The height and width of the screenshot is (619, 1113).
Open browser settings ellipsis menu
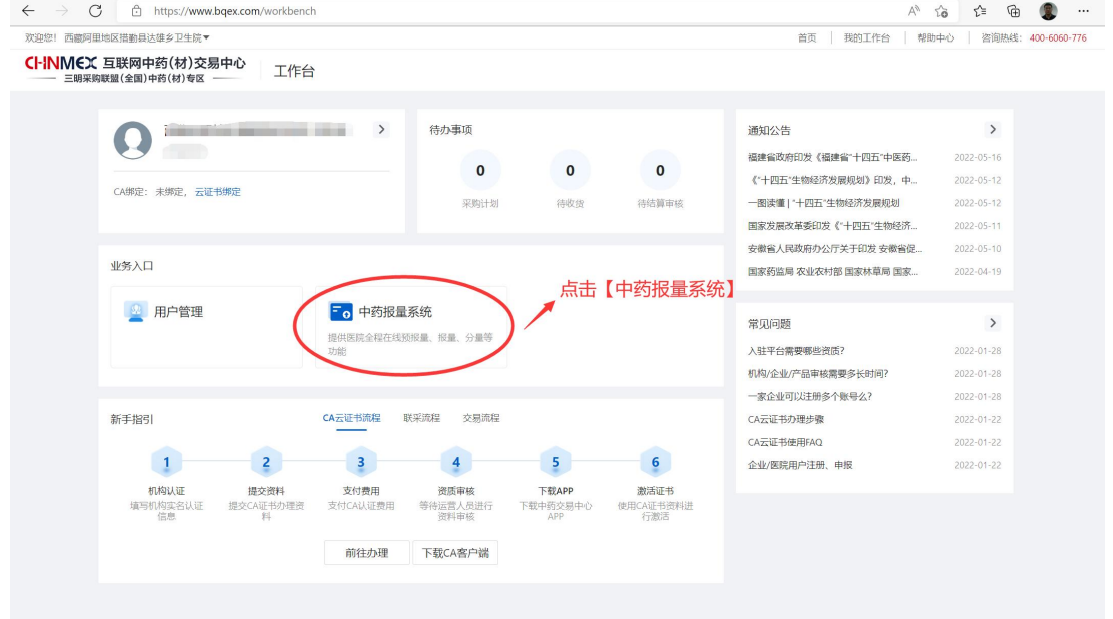pyautogui.click(x=1083, y=11)
